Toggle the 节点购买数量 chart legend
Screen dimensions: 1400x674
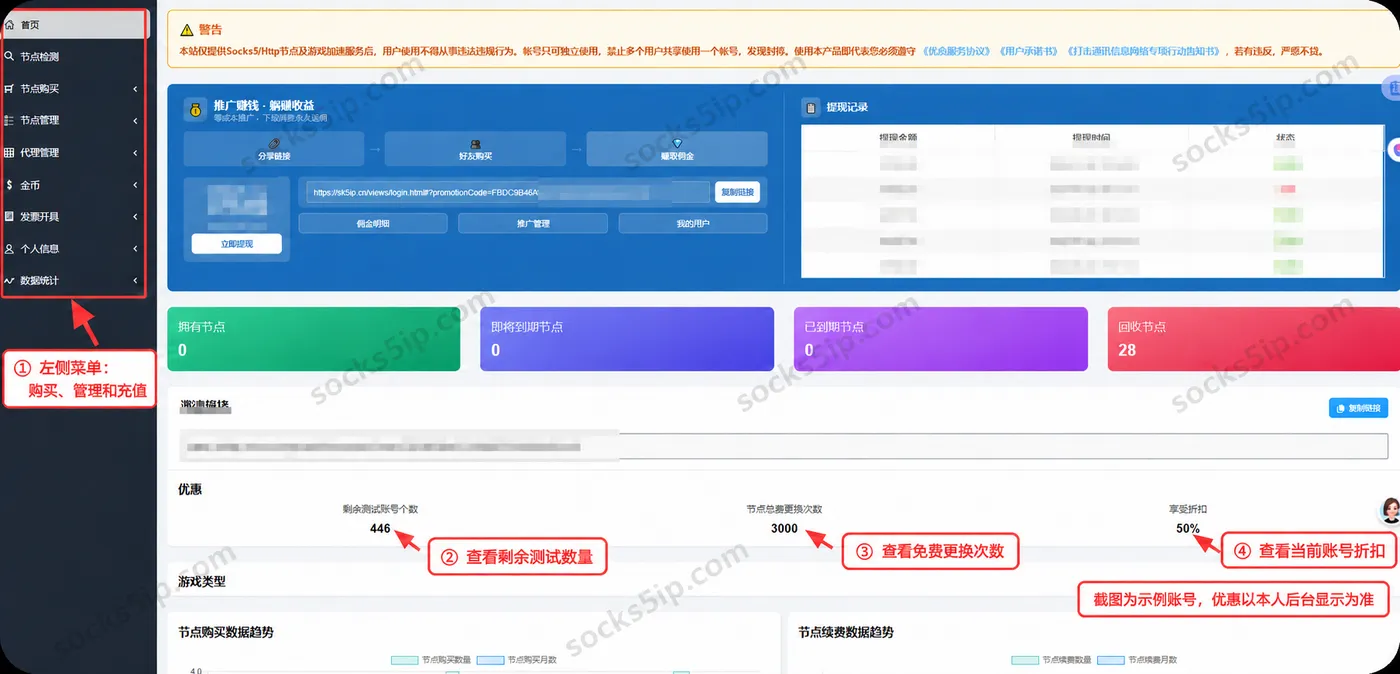pyautogui.click(x=430, y=660)
